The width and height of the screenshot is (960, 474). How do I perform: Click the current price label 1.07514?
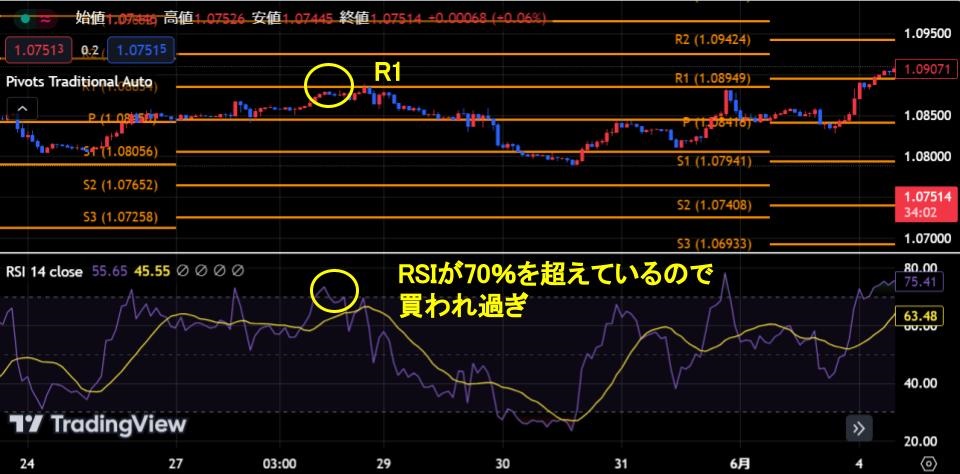point(926,197)
